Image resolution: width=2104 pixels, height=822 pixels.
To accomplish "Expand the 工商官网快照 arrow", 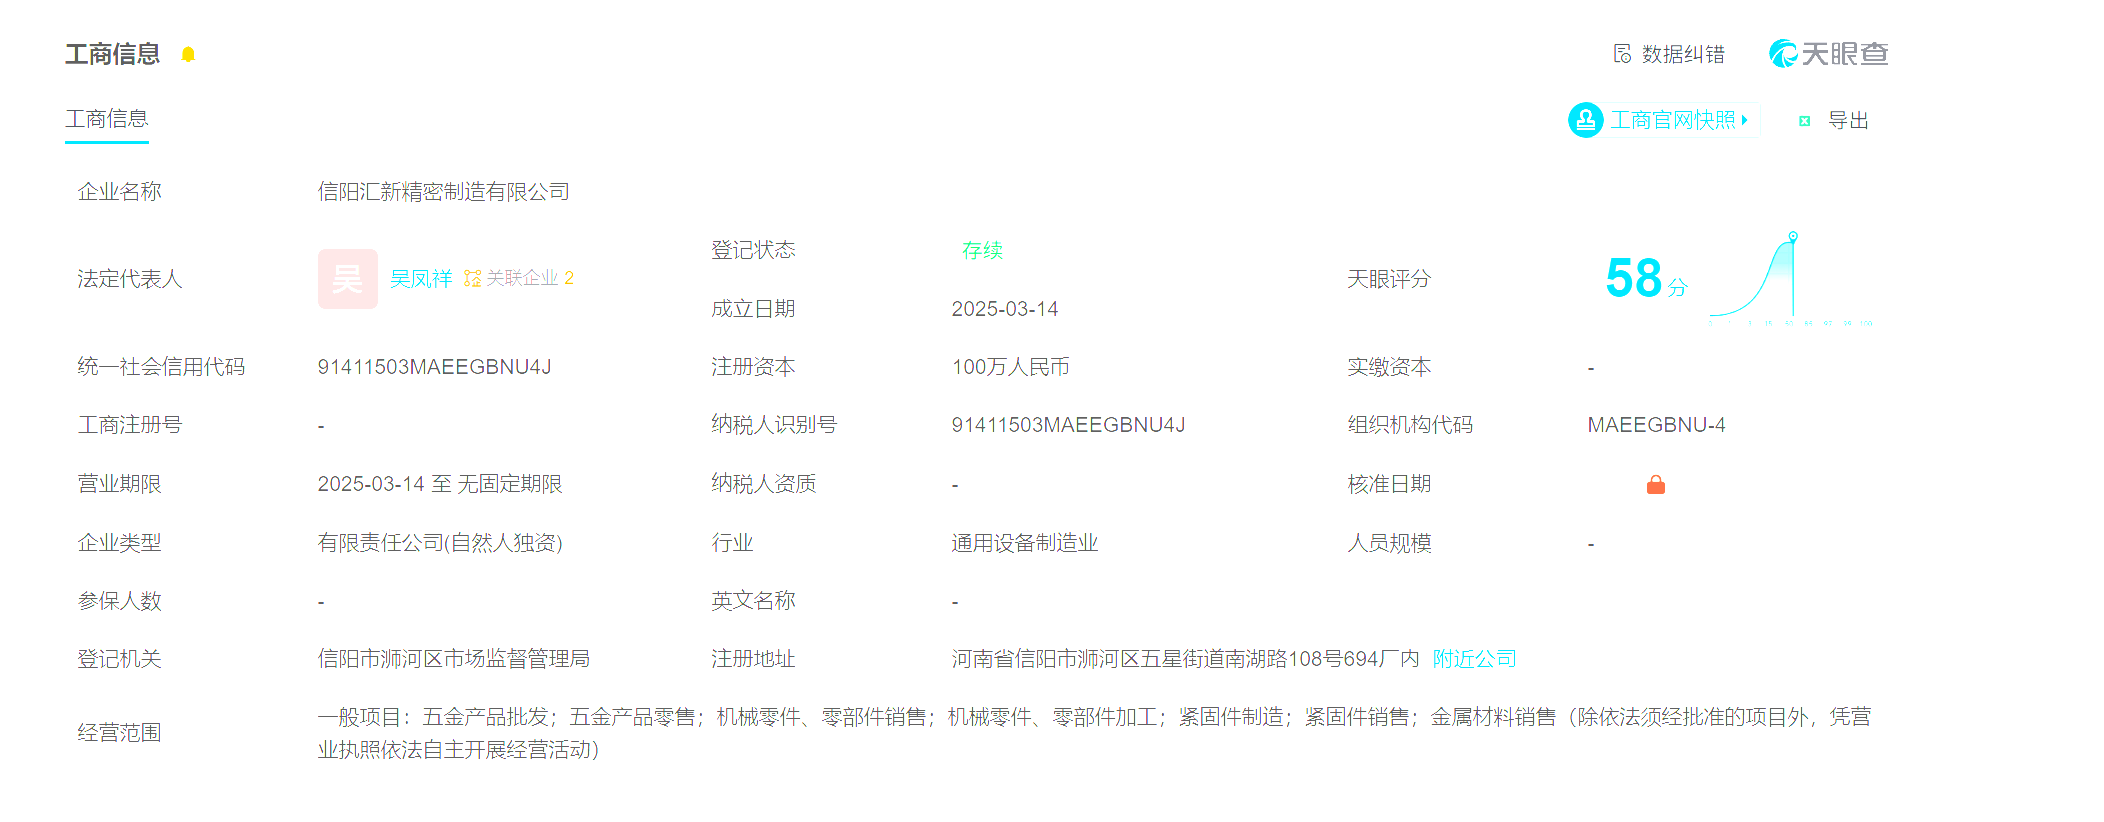I will (x=1745, y=120).
